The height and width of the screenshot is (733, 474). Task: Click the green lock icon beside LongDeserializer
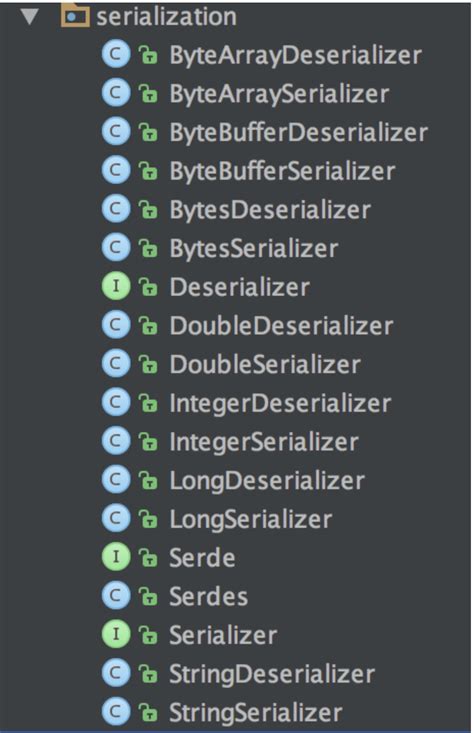click(148, 480)
